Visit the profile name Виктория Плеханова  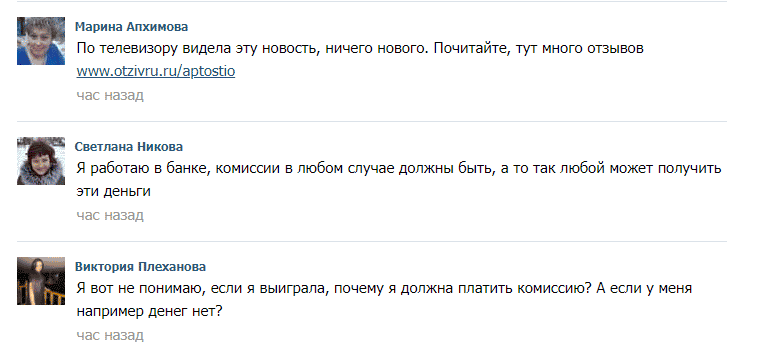[140, 267]
